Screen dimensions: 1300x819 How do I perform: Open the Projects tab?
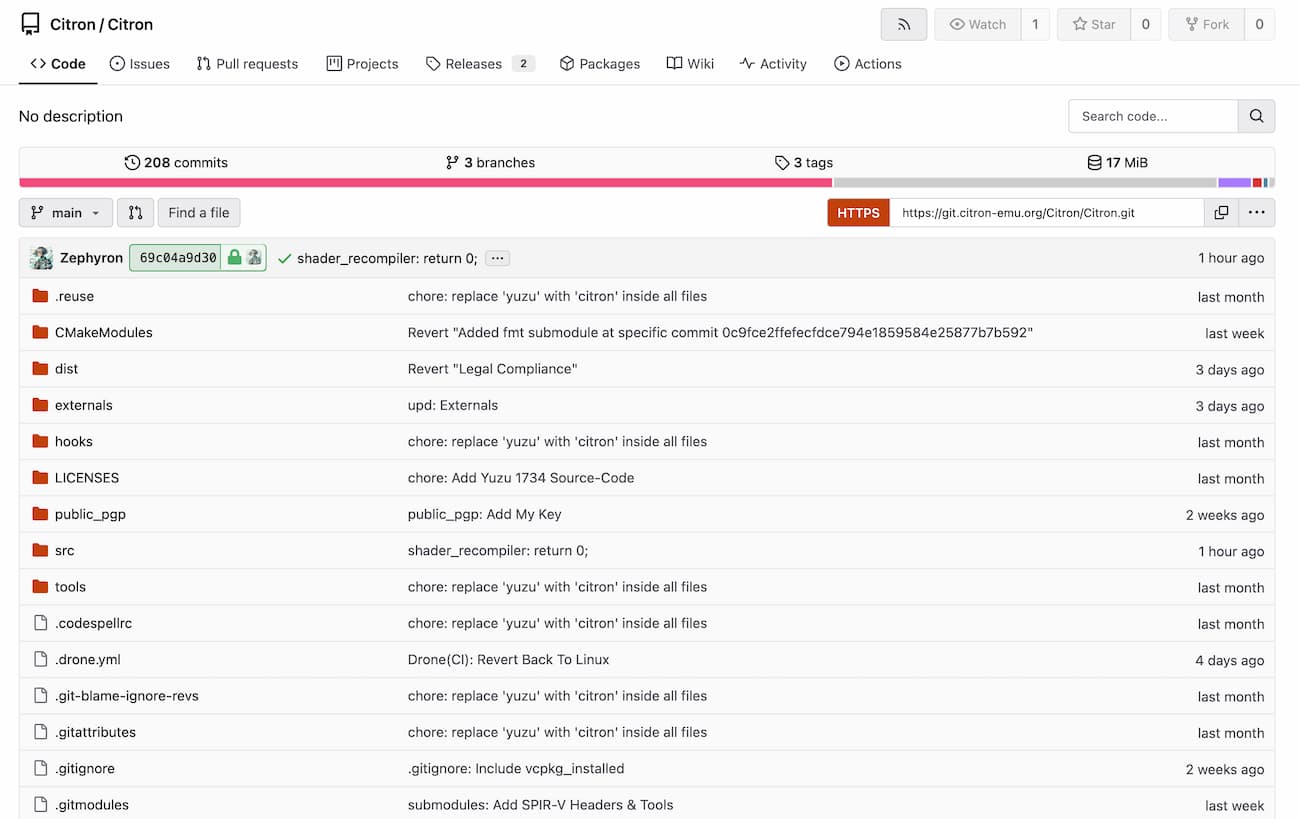point(362,64)
